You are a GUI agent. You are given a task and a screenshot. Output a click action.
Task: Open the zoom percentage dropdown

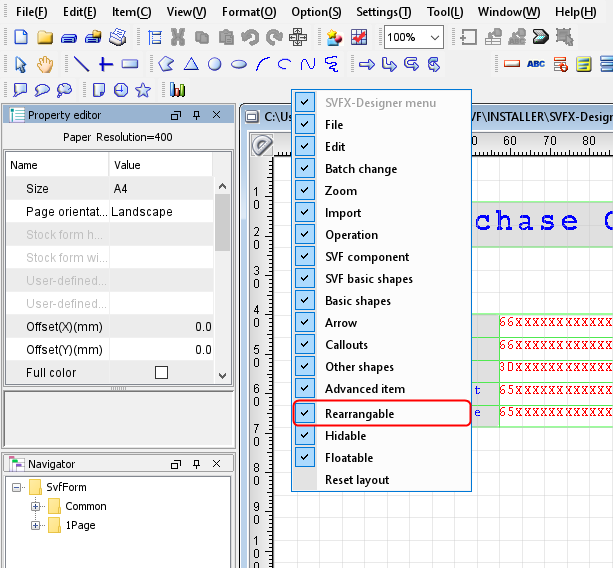tap(434, 37)
